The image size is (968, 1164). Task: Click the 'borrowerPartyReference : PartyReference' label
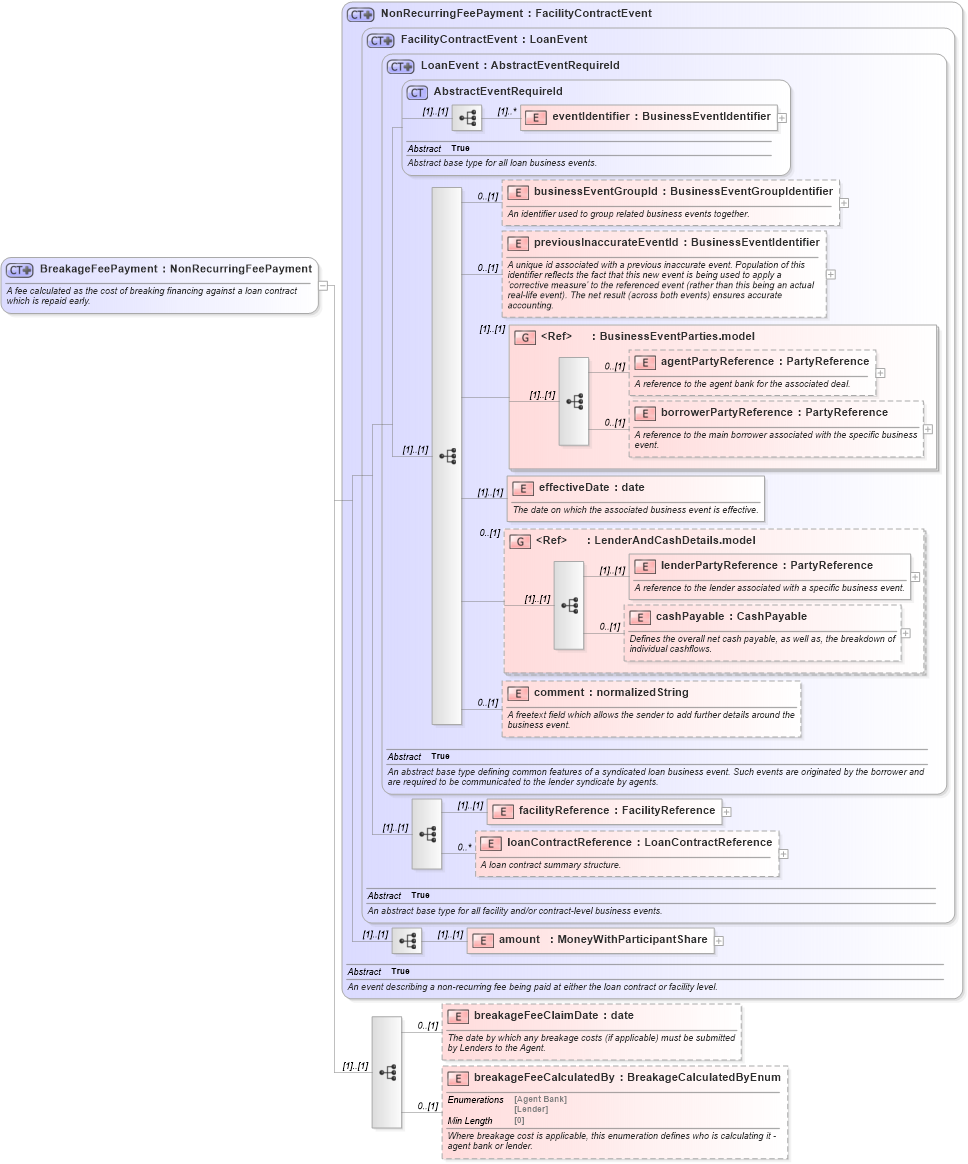pyautogui.click(x=774, y=413)
